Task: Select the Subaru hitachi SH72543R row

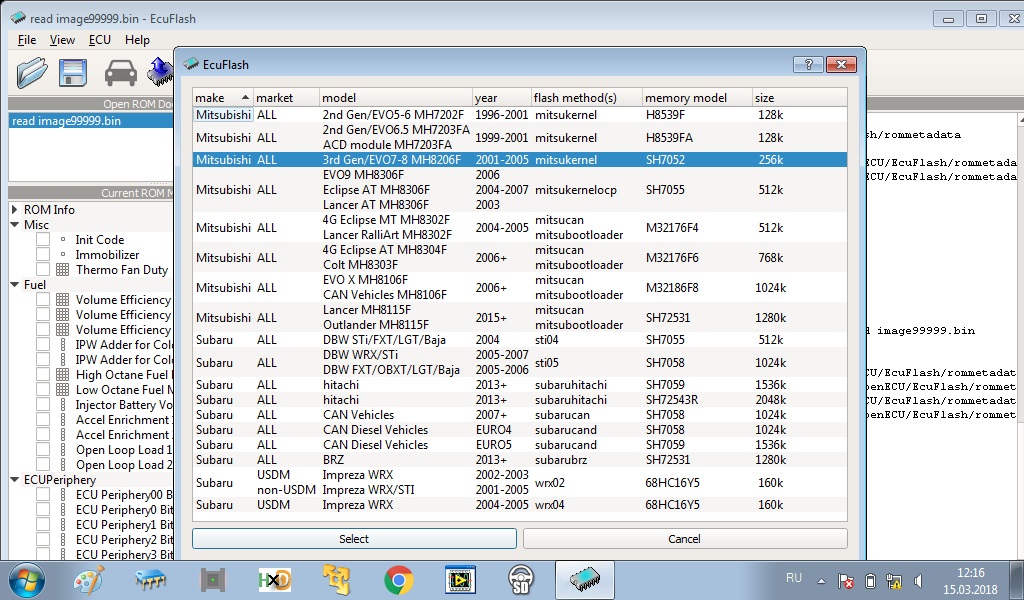Action: click(520, 400)
